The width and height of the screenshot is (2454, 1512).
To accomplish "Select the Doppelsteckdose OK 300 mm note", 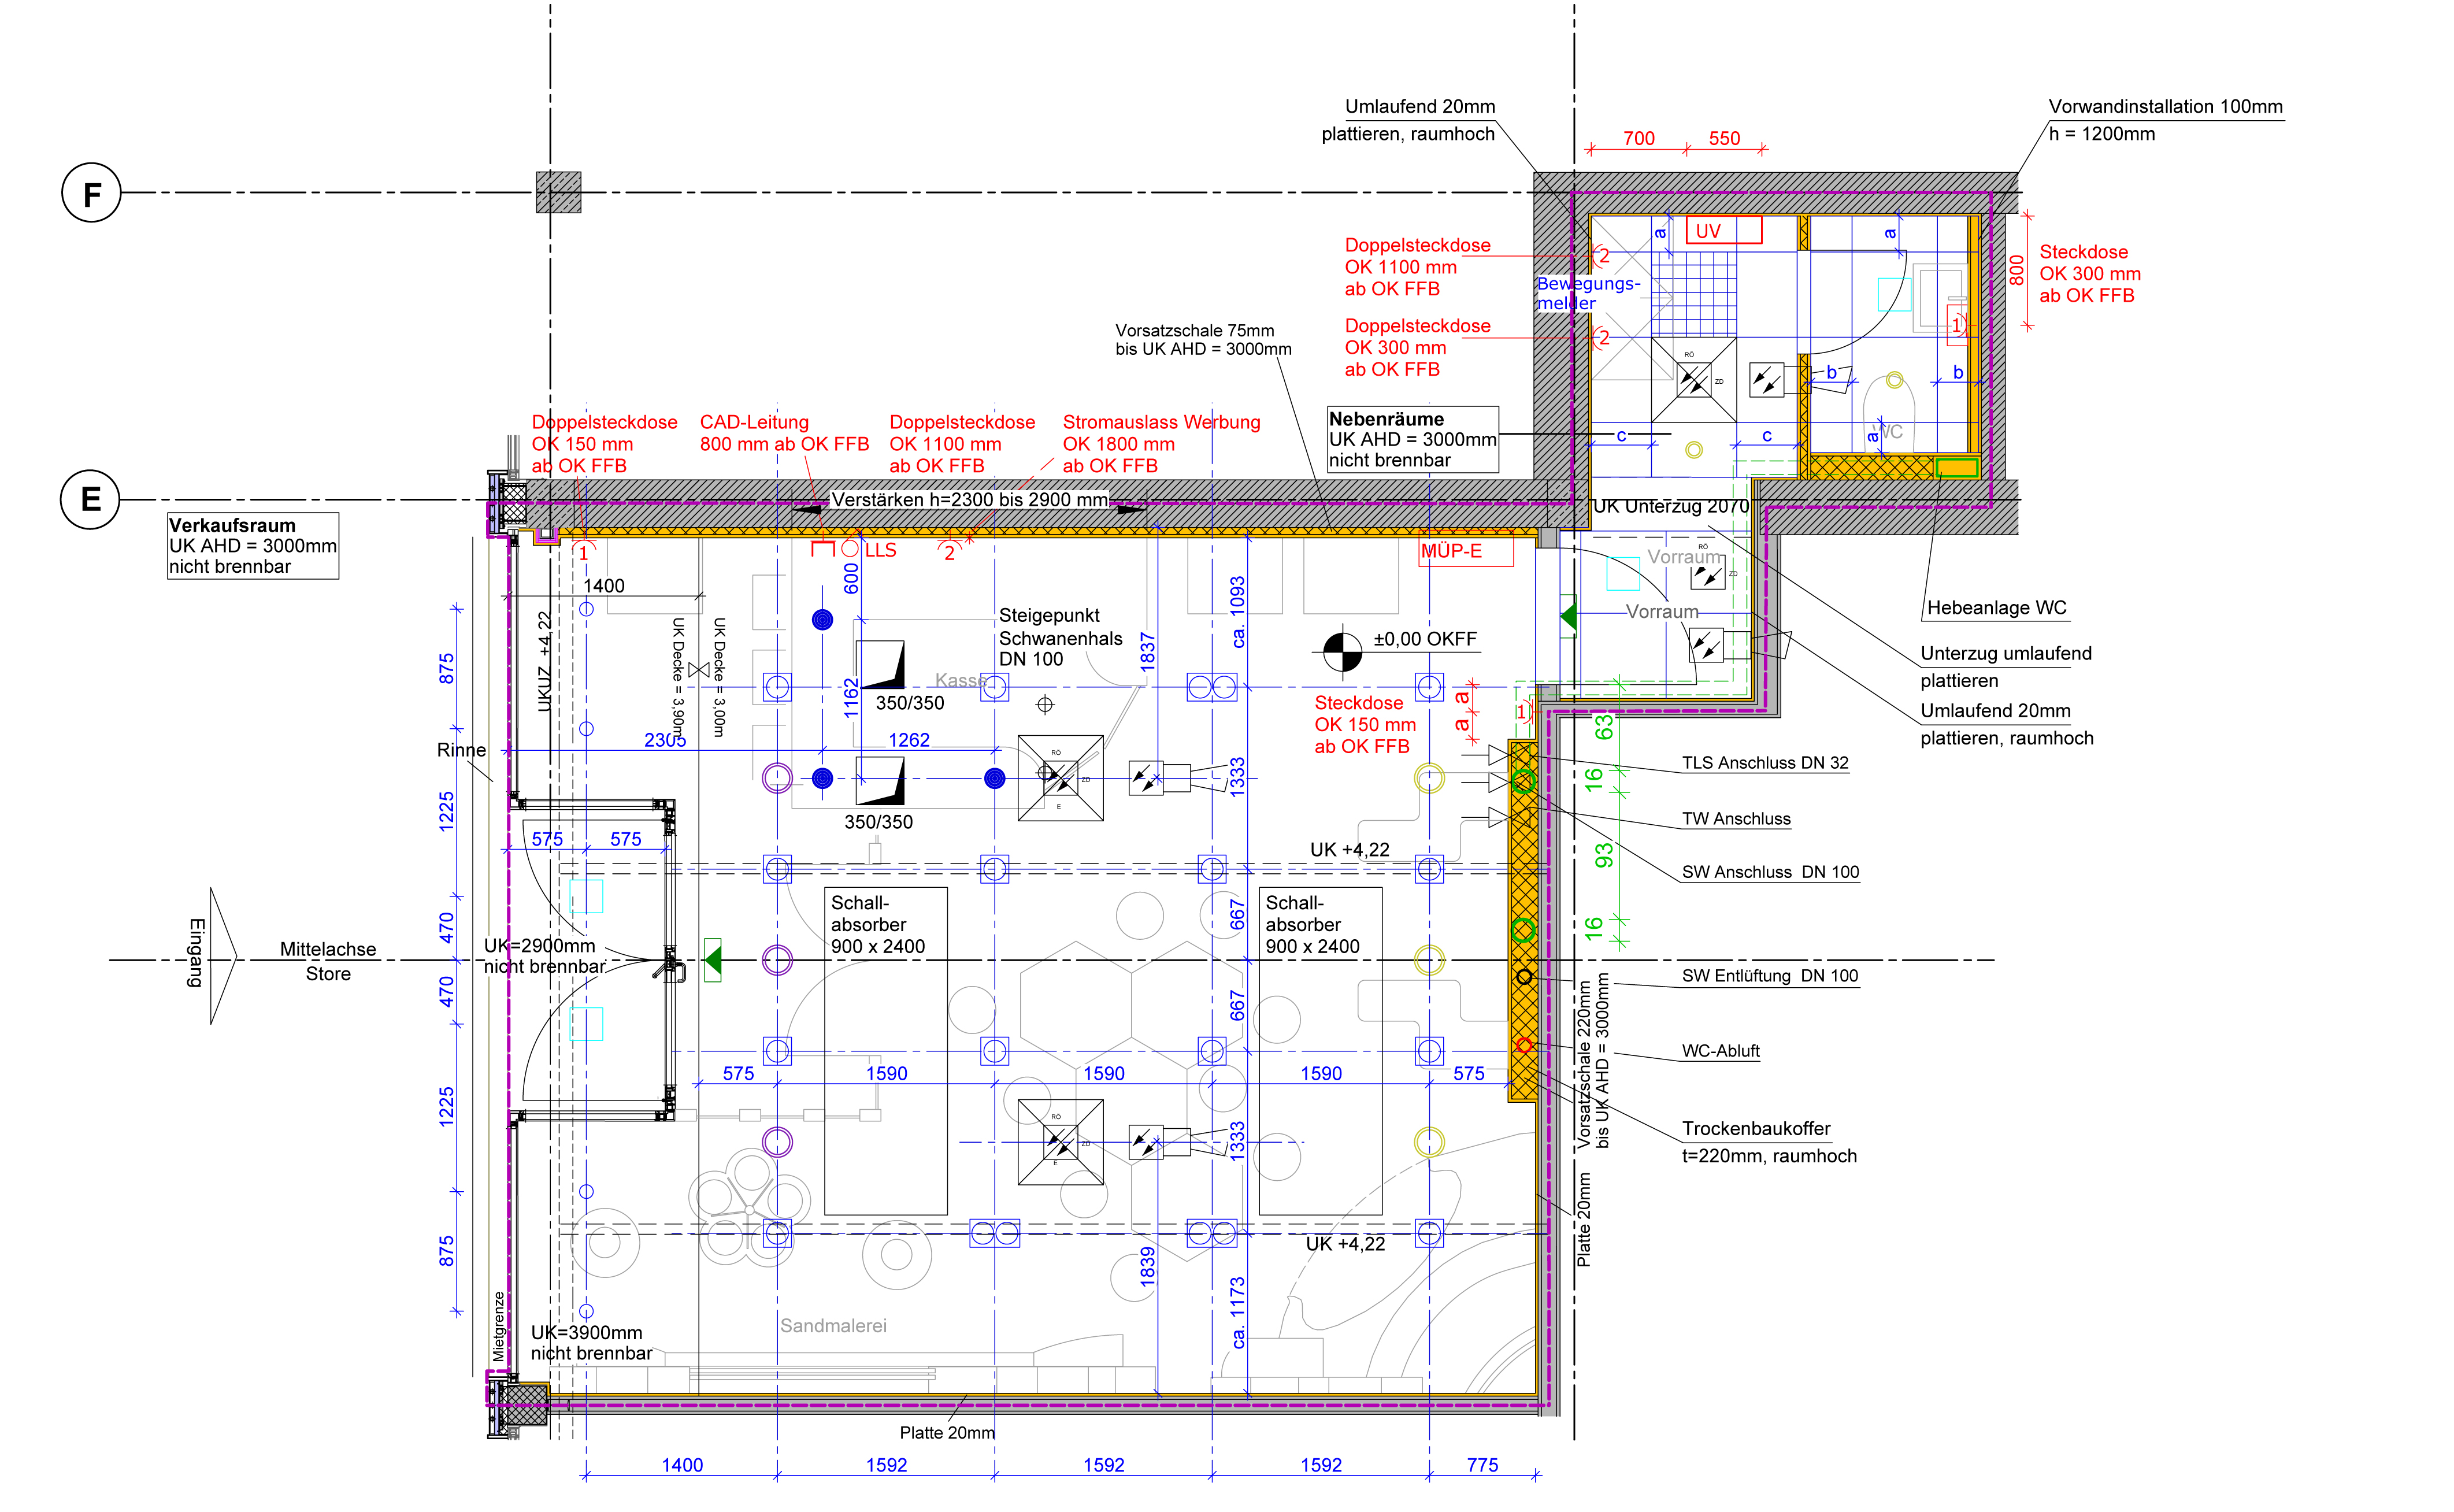I will tap(1417, 348).
